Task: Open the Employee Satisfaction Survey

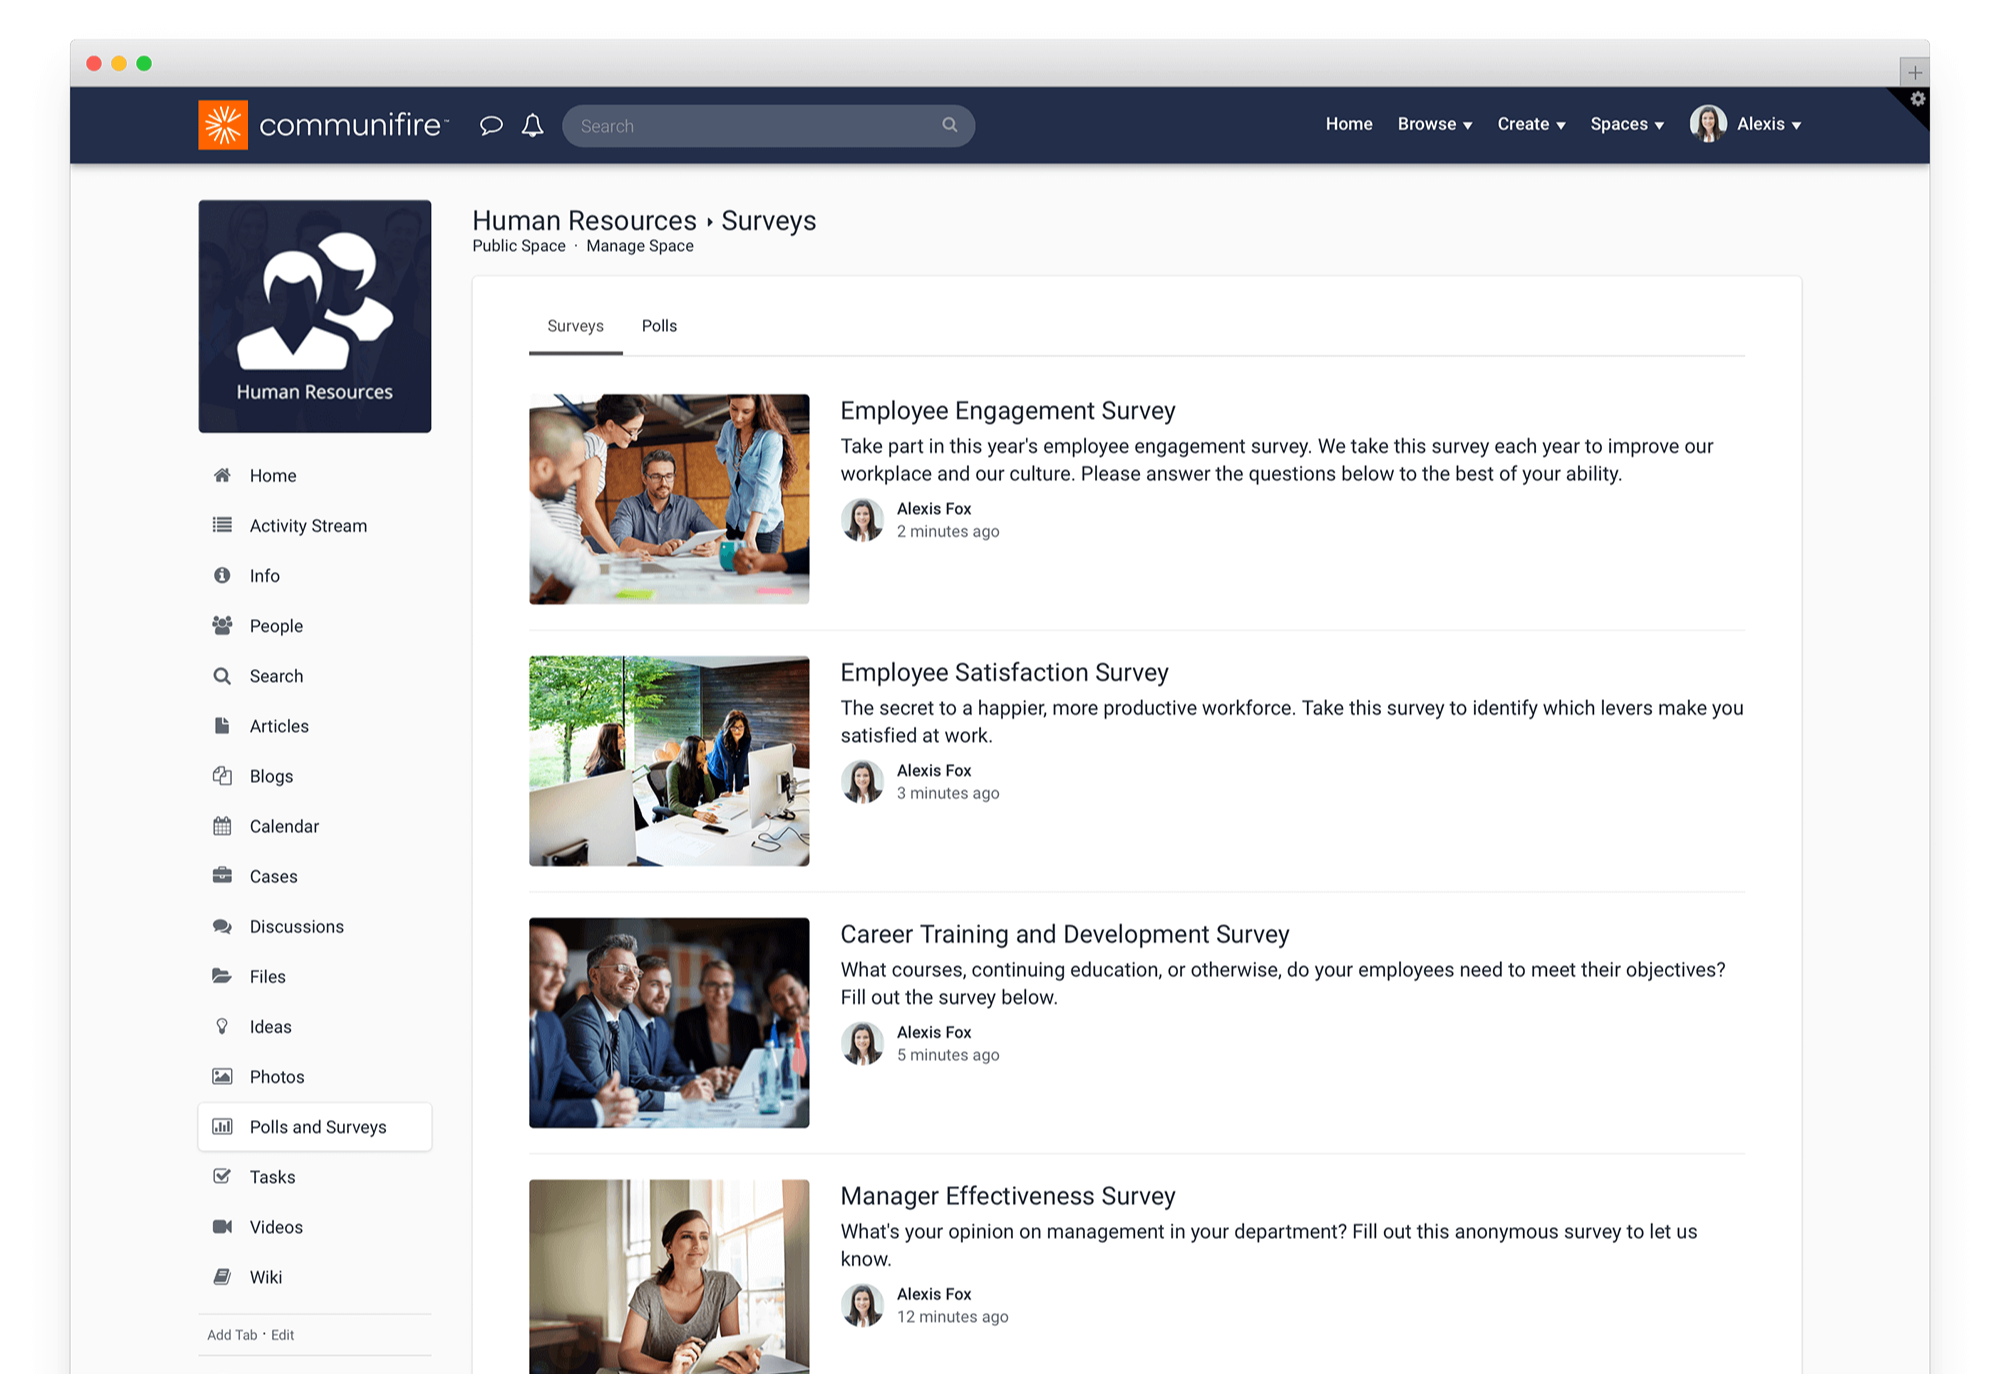Action: (1004, 672)
